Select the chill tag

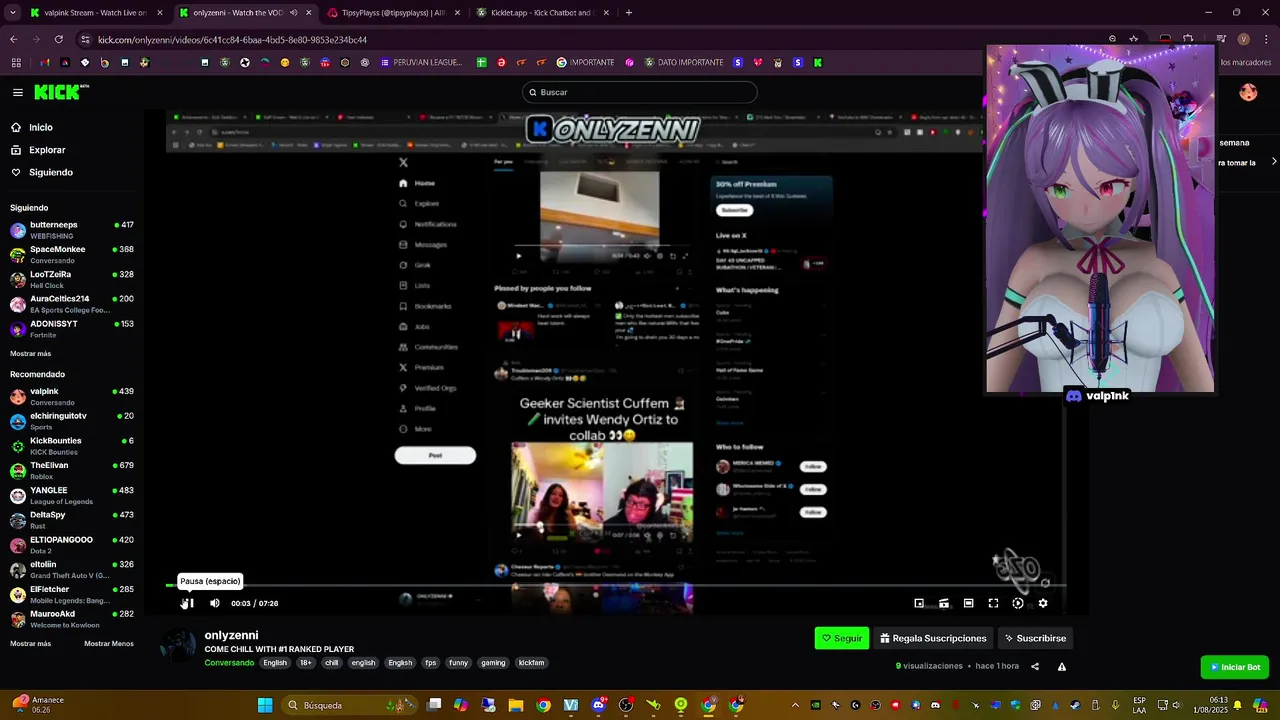coord(331,662)
